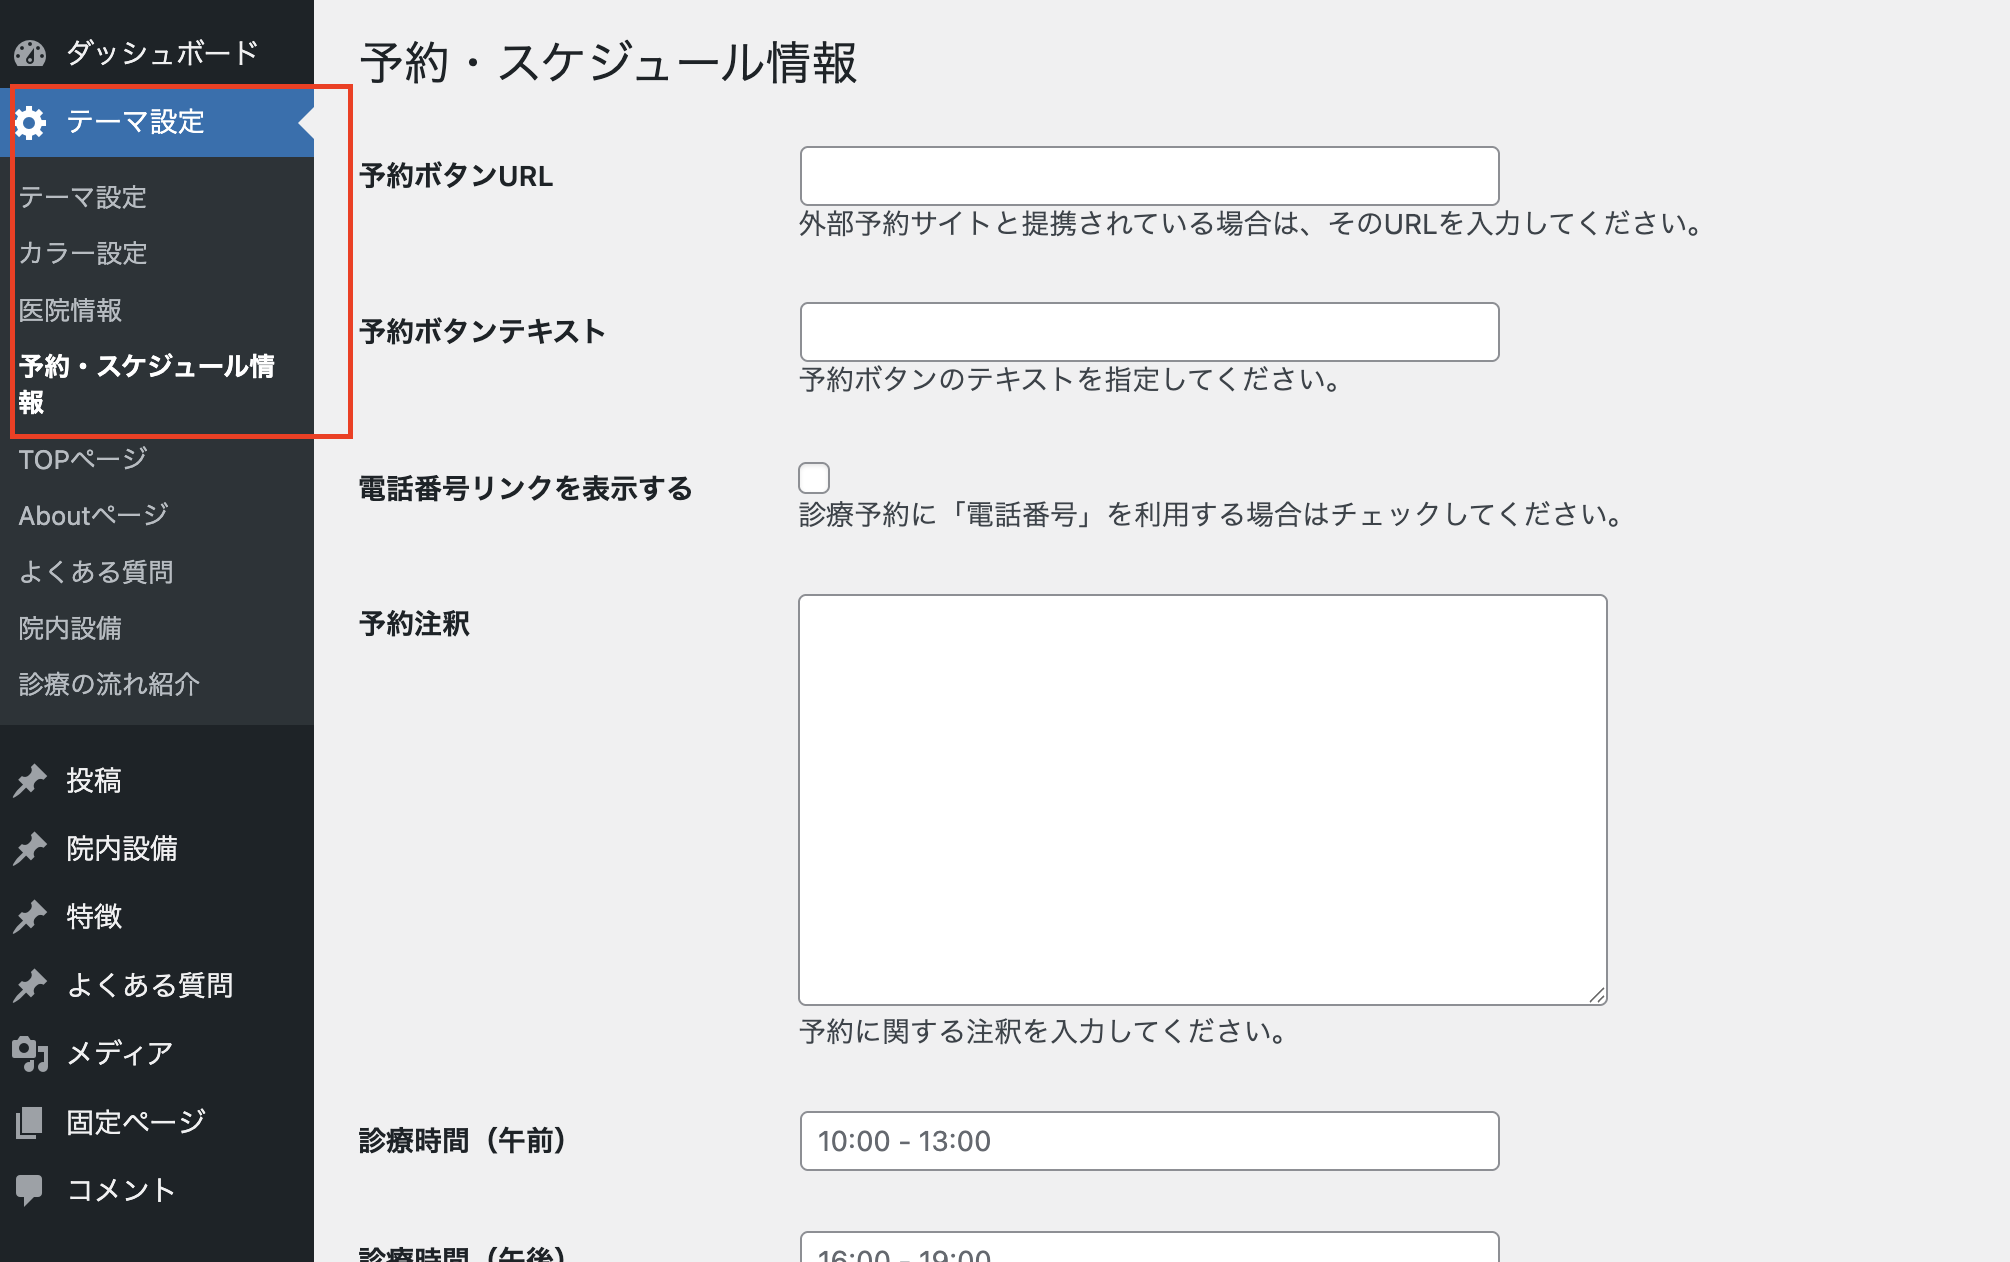Click inside the 予約注釈 textarea

tap(1202, 799)
